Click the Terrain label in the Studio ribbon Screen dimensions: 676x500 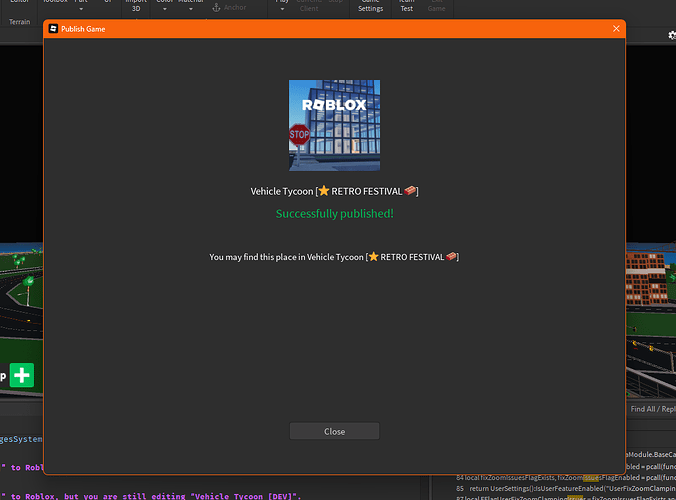(x=19, y=22)
